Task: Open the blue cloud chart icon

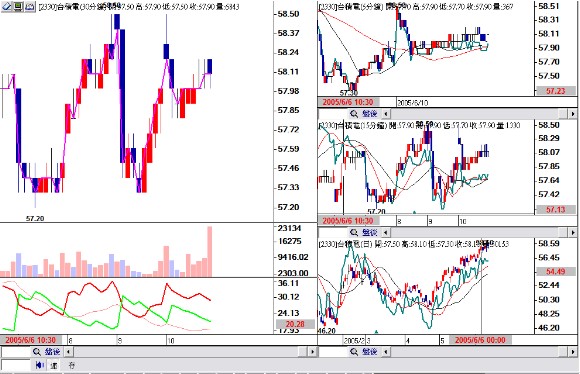Action: click(30, 6)
